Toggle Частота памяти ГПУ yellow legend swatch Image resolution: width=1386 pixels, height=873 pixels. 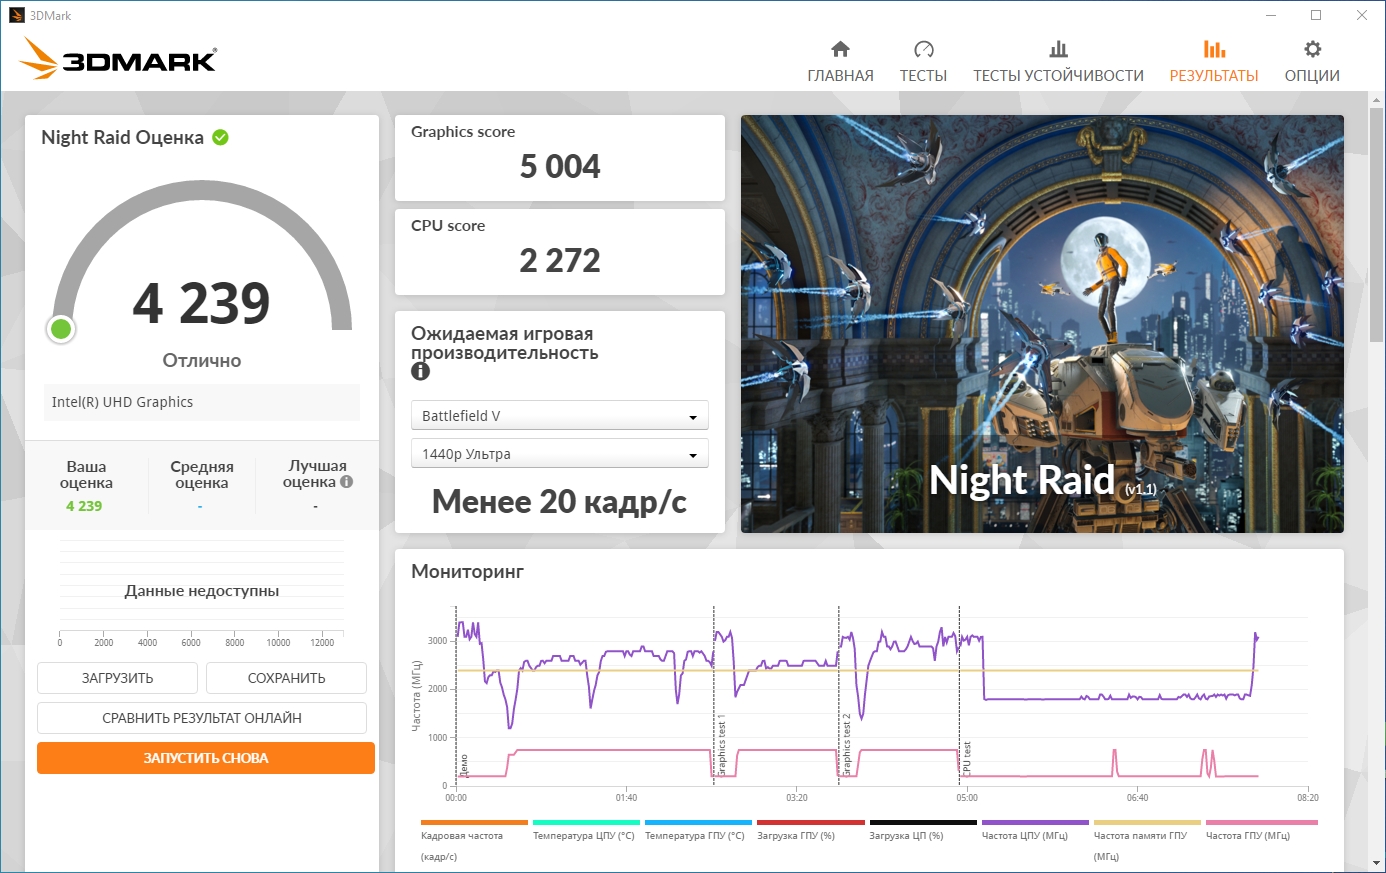coord(1147,823)
